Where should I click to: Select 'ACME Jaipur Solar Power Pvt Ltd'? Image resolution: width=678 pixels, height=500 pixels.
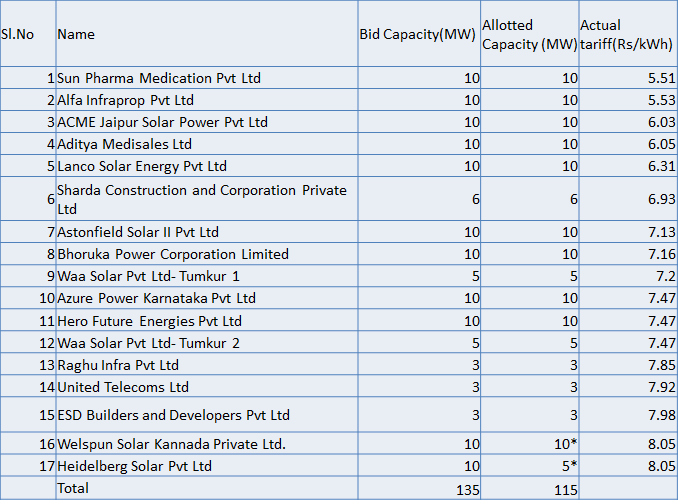point(207,122)
